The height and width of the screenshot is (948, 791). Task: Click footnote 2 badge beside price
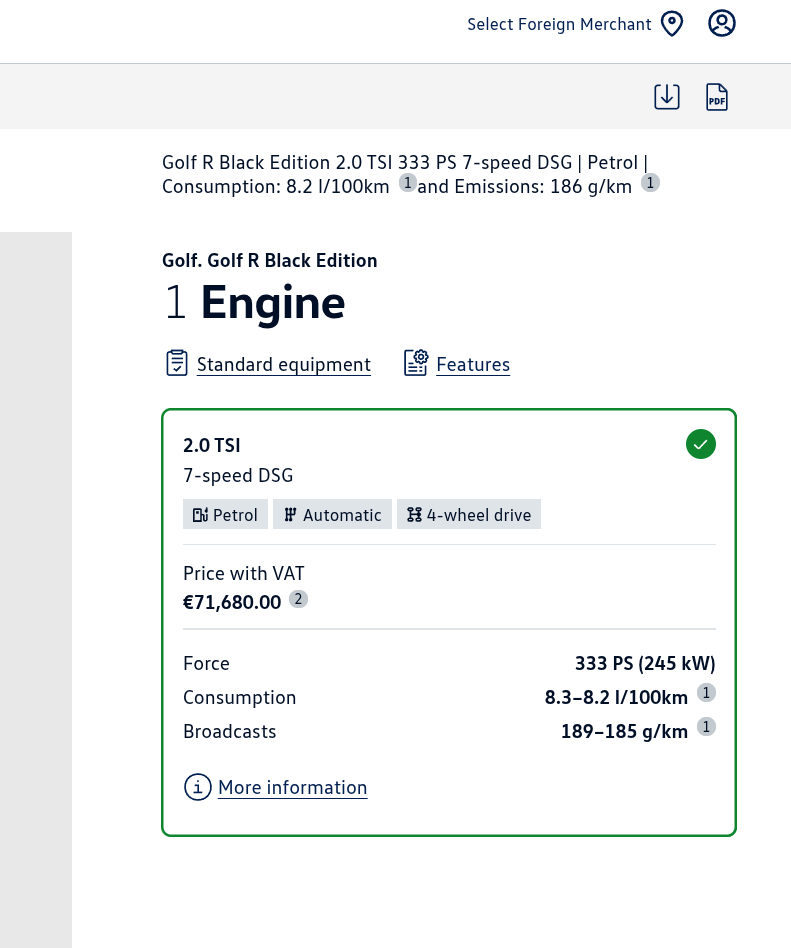(x=298, y=599)
